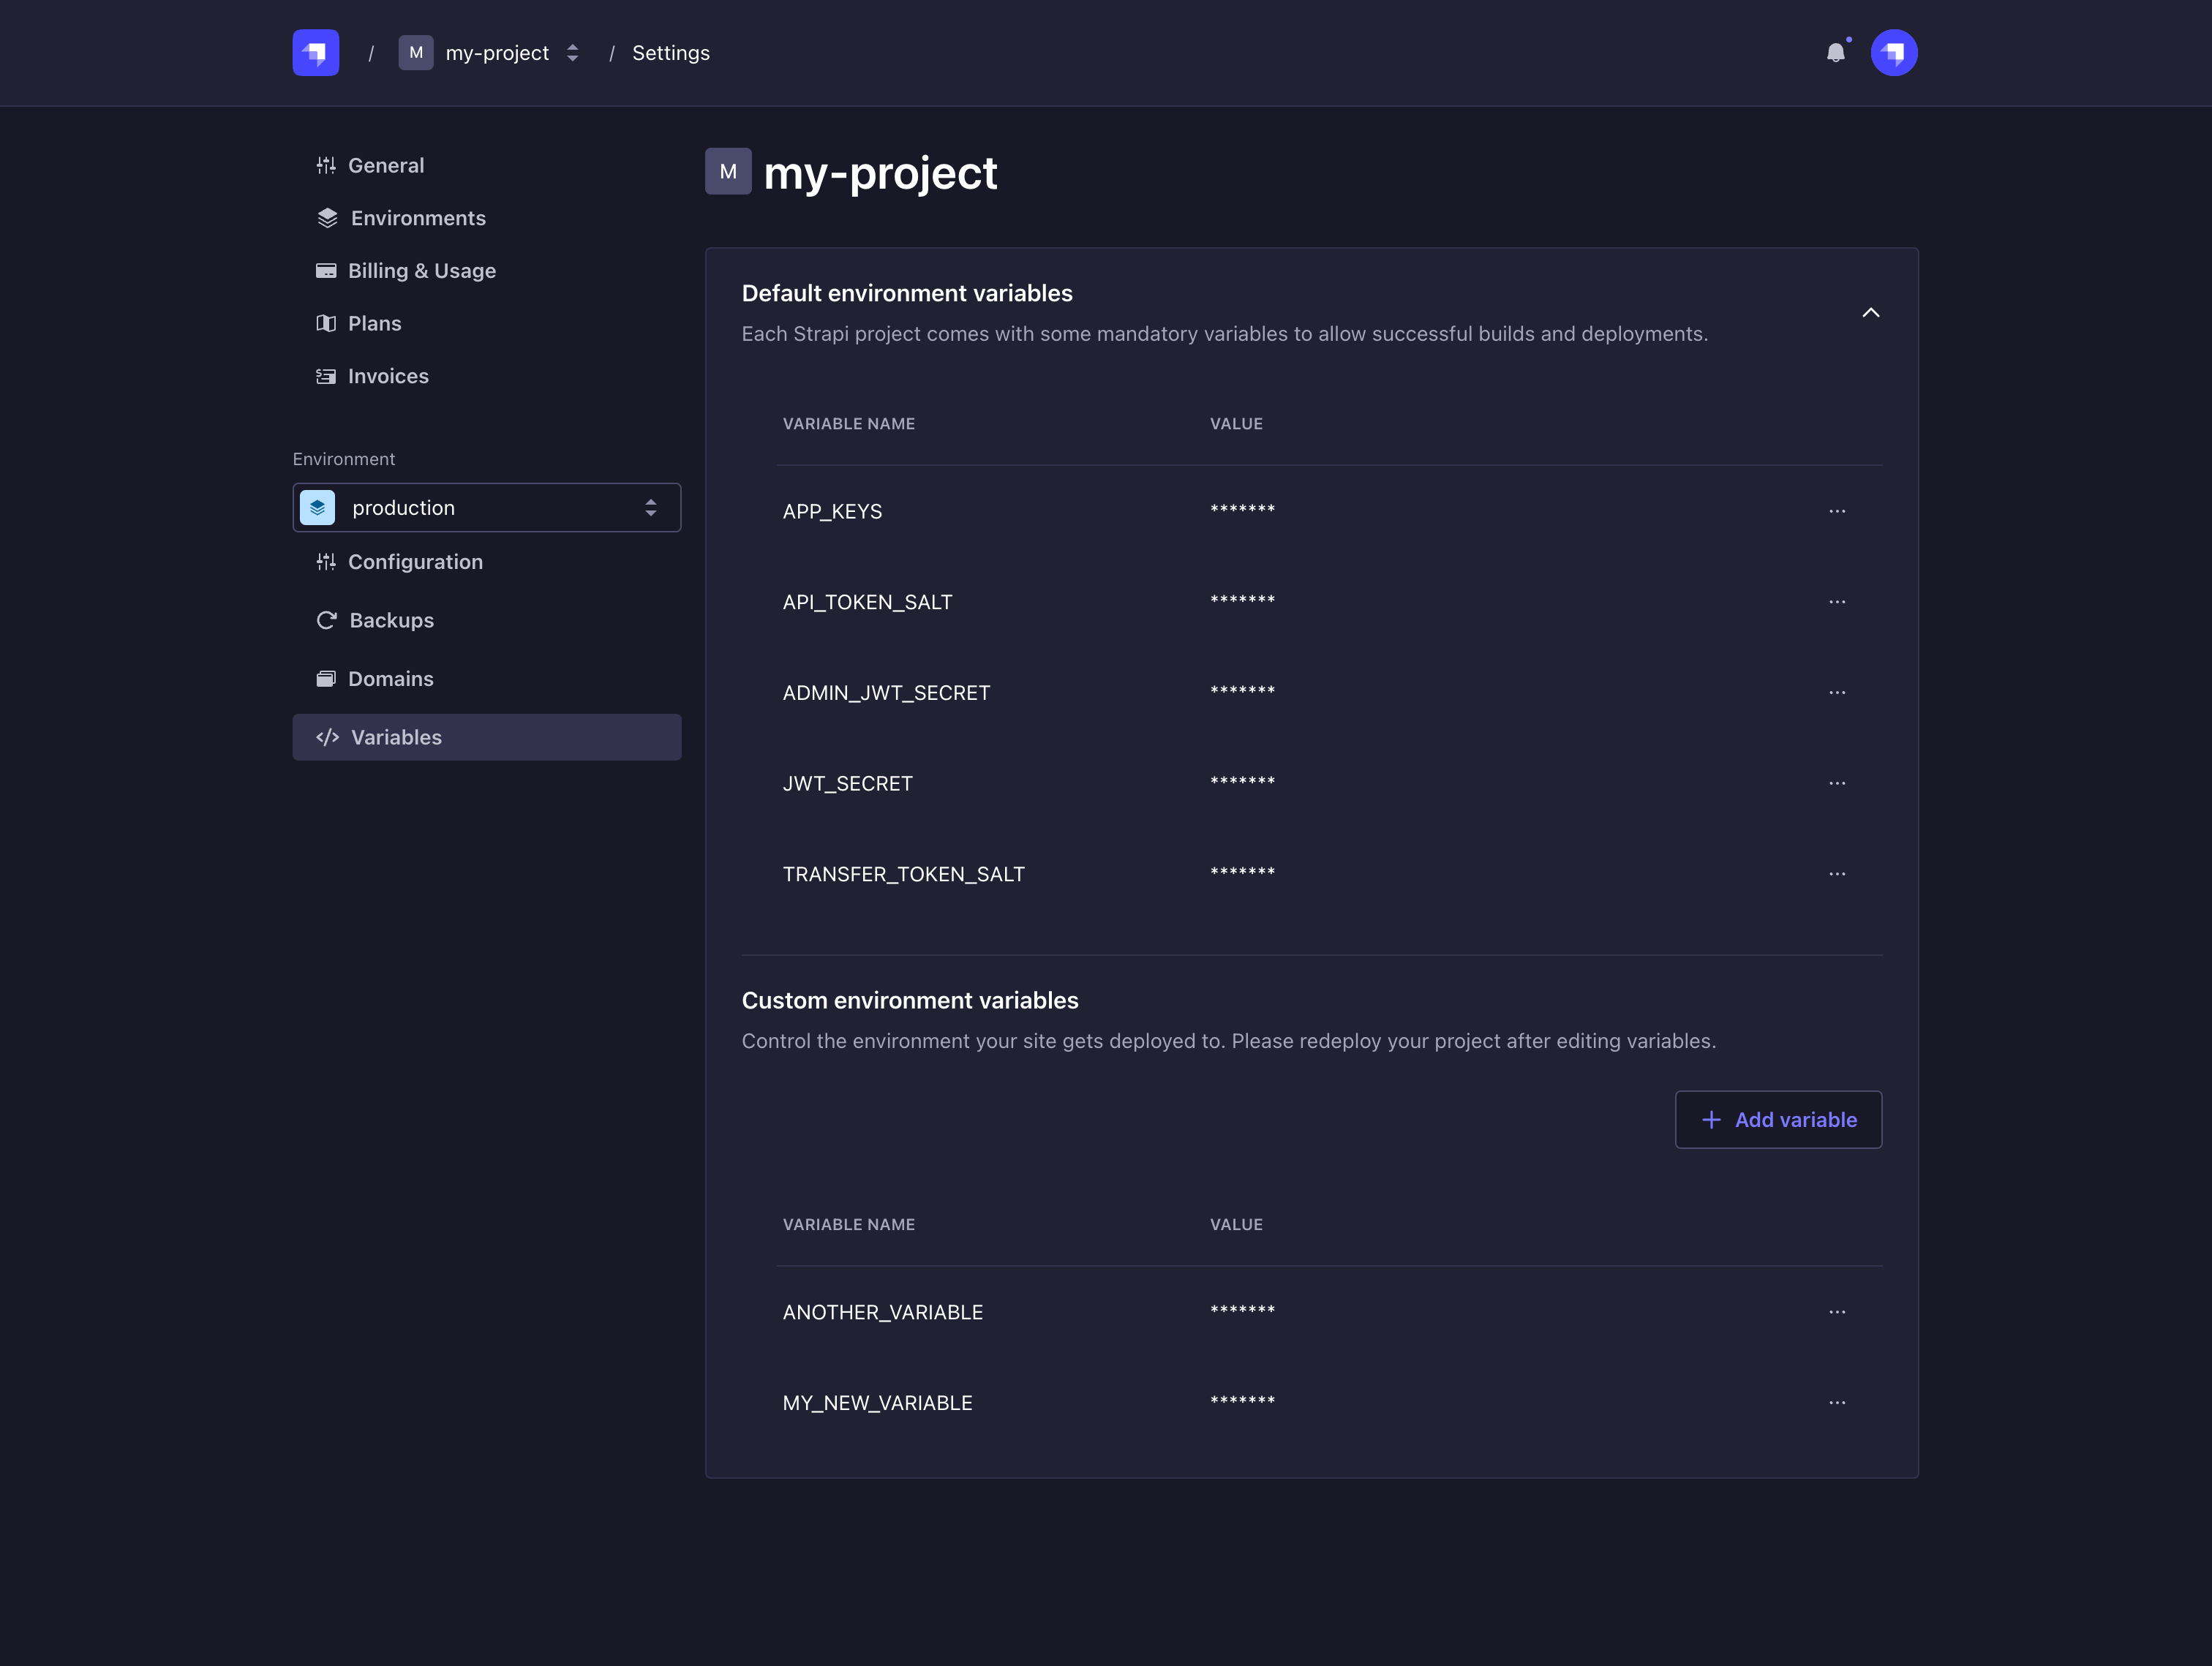Click the Settings breadcrumb link

tap(670, 53)
